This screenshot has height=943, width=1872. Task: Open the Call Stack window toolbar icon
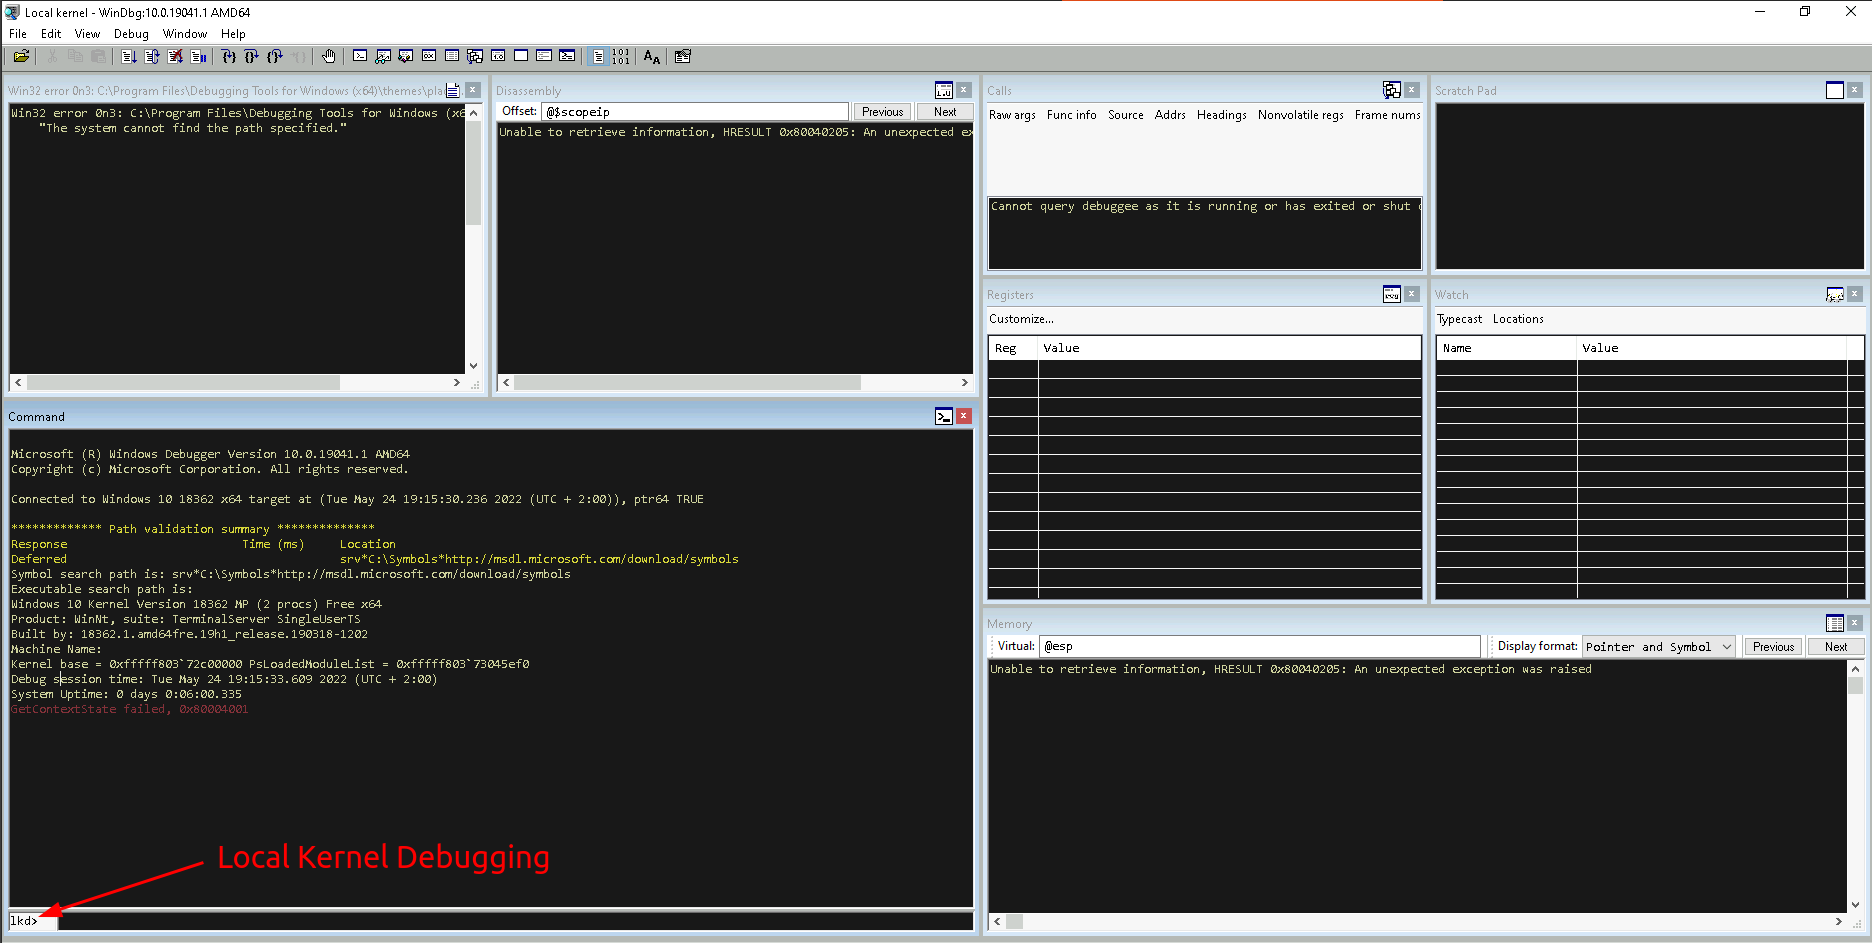pos(474,56)
